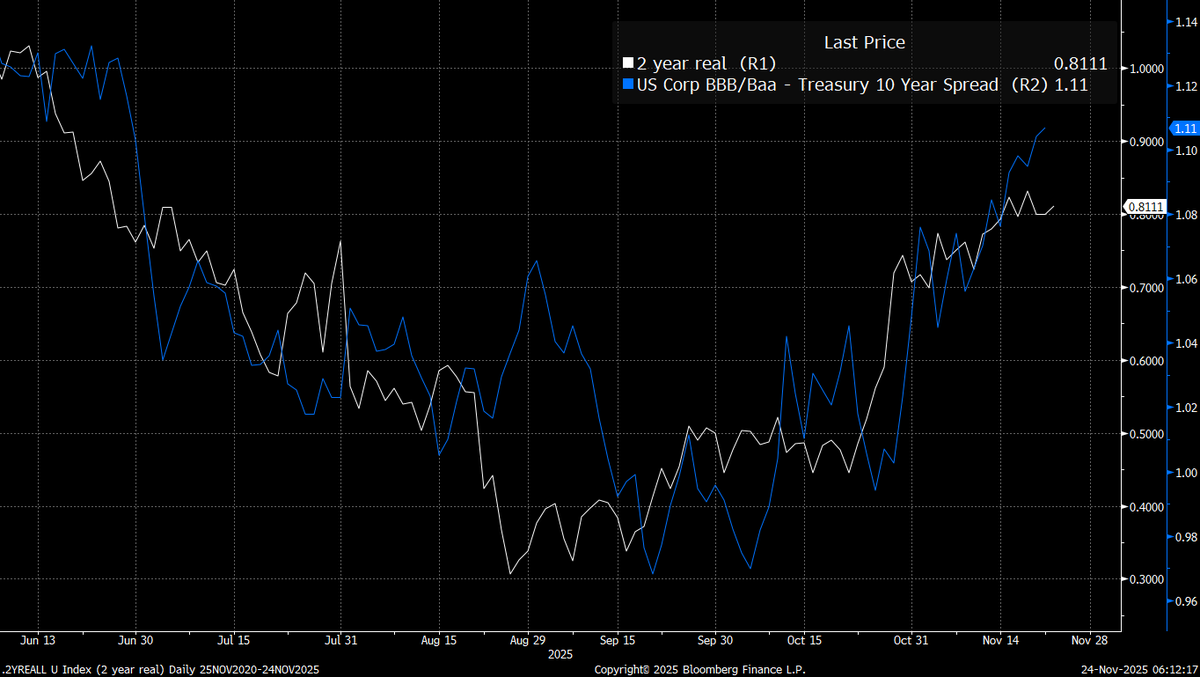Click the 0.8111 value in the legend
The image size is (1200, 677).
click(x=1081, y=64)
